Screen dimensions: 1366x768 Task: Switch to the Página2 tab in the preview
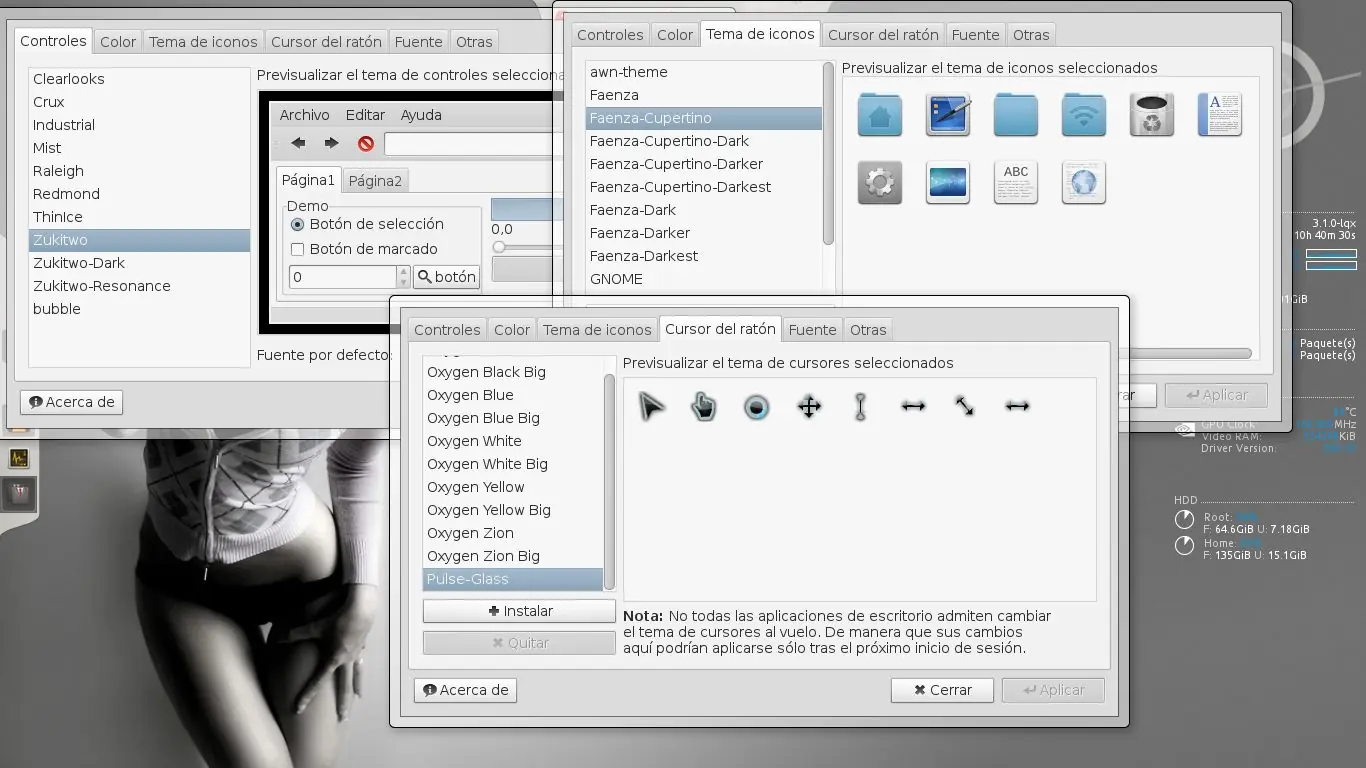[375, 181]
